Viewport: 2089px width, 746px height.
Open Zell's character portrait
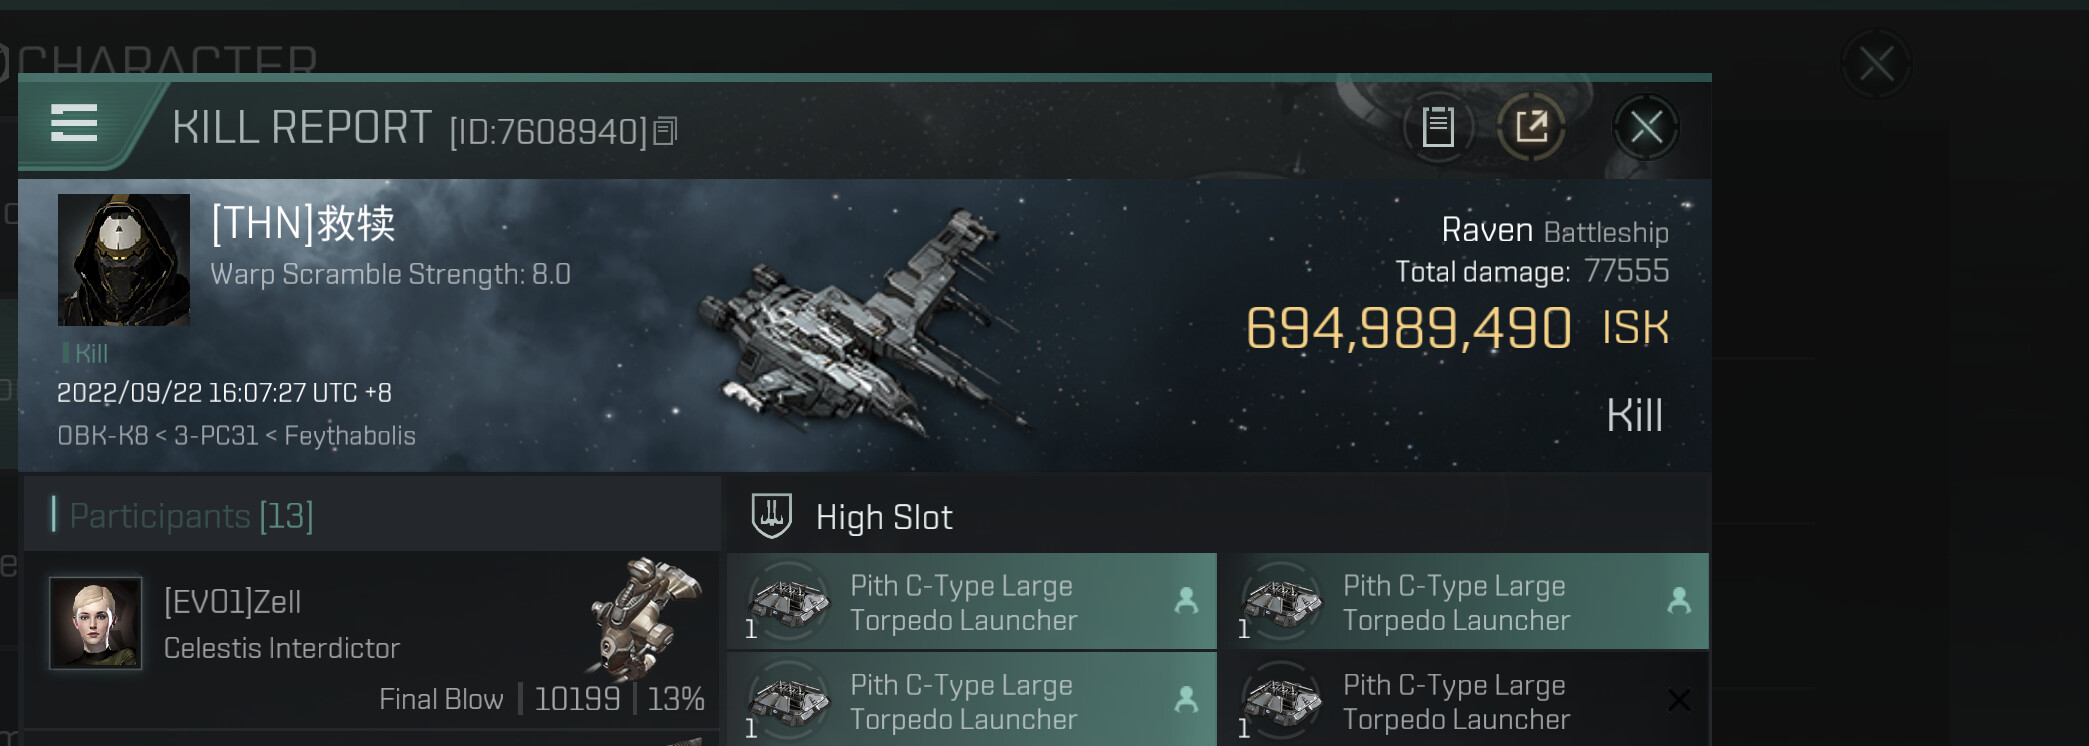96,622
